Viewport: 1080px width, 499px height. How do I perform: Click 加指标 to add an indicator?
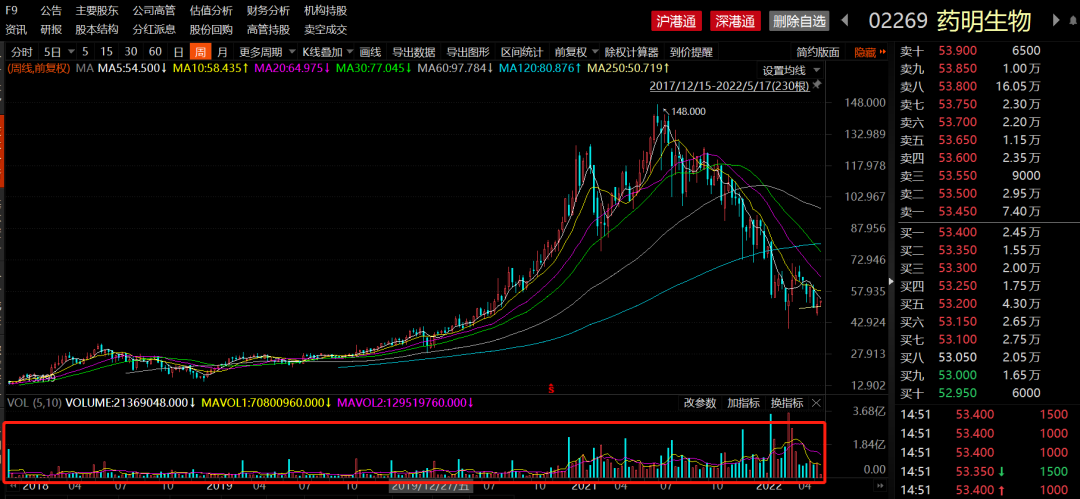(x=743, y=403)
